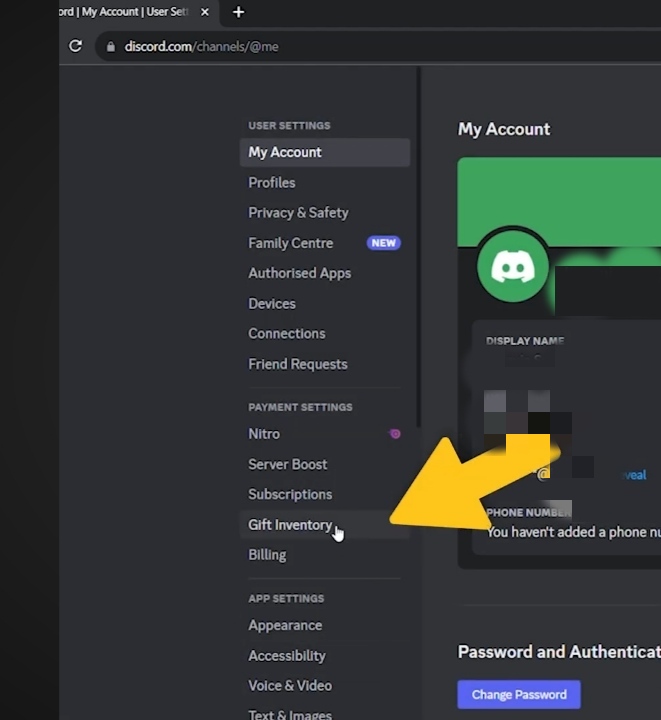Click the Password and Authentication heading

tap(559, 652)
